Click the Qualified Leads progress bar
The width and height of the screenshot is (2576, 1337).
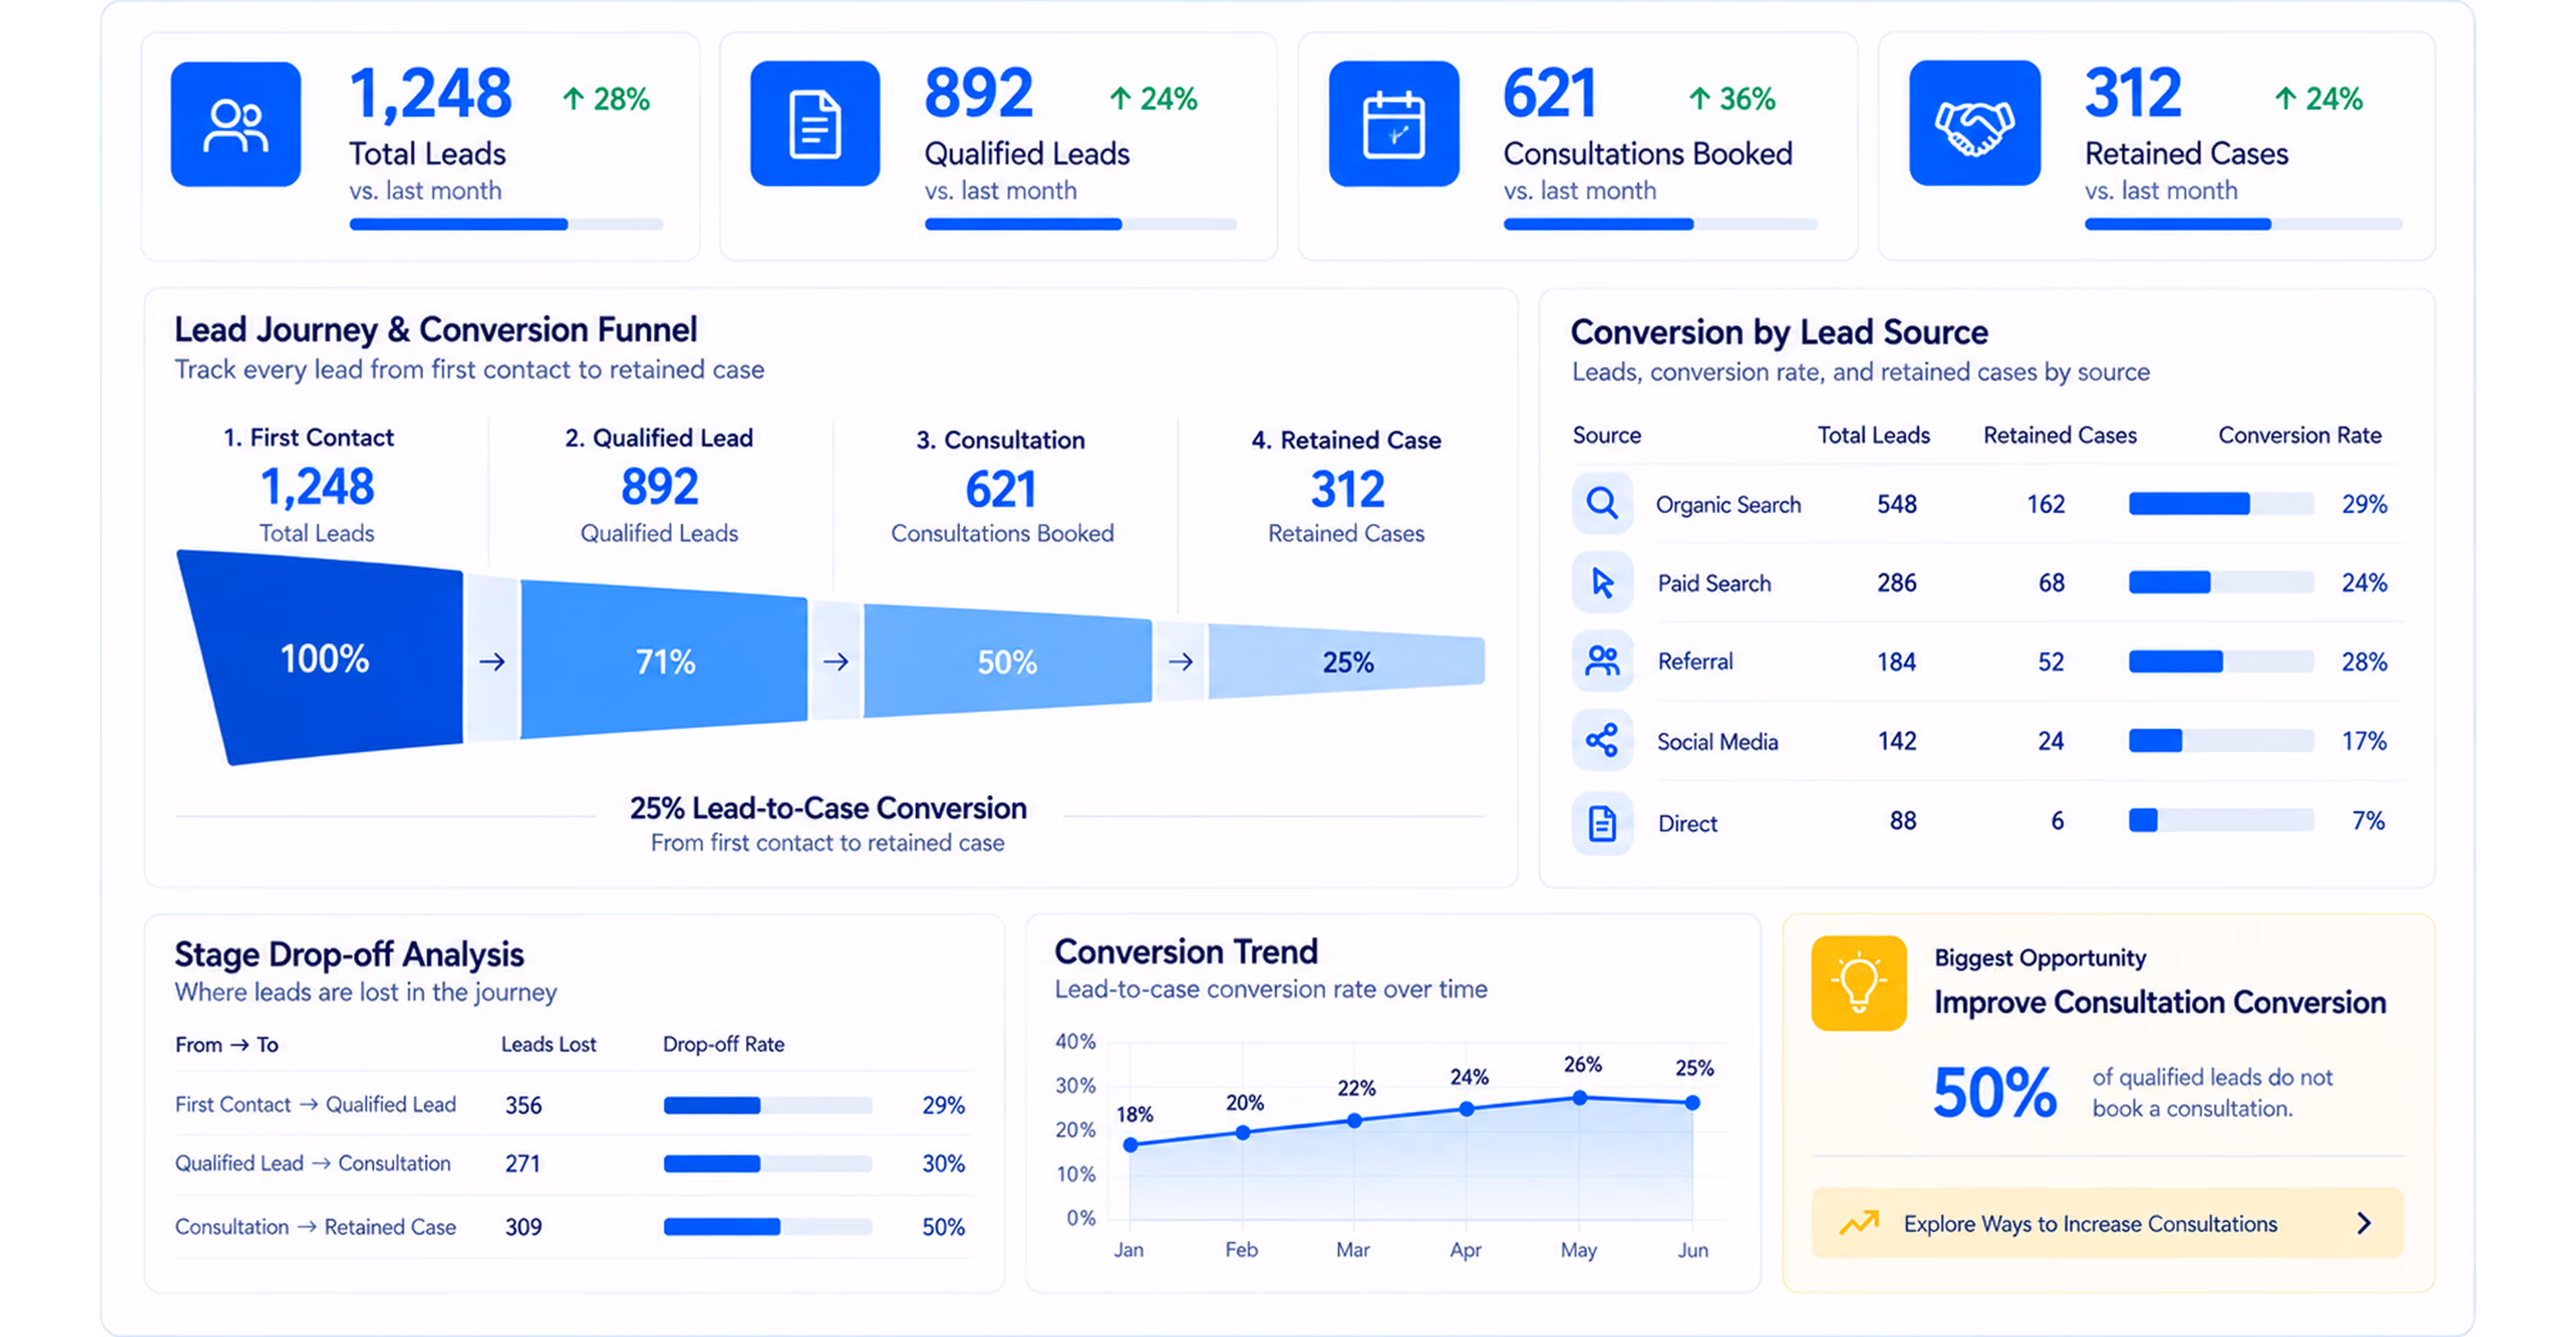point(1080,224)
